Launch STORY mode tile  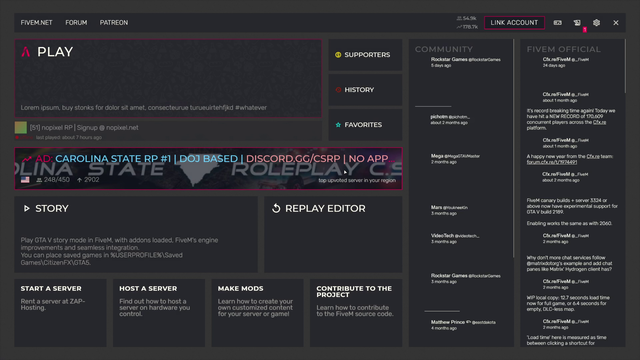click(136, 234)
